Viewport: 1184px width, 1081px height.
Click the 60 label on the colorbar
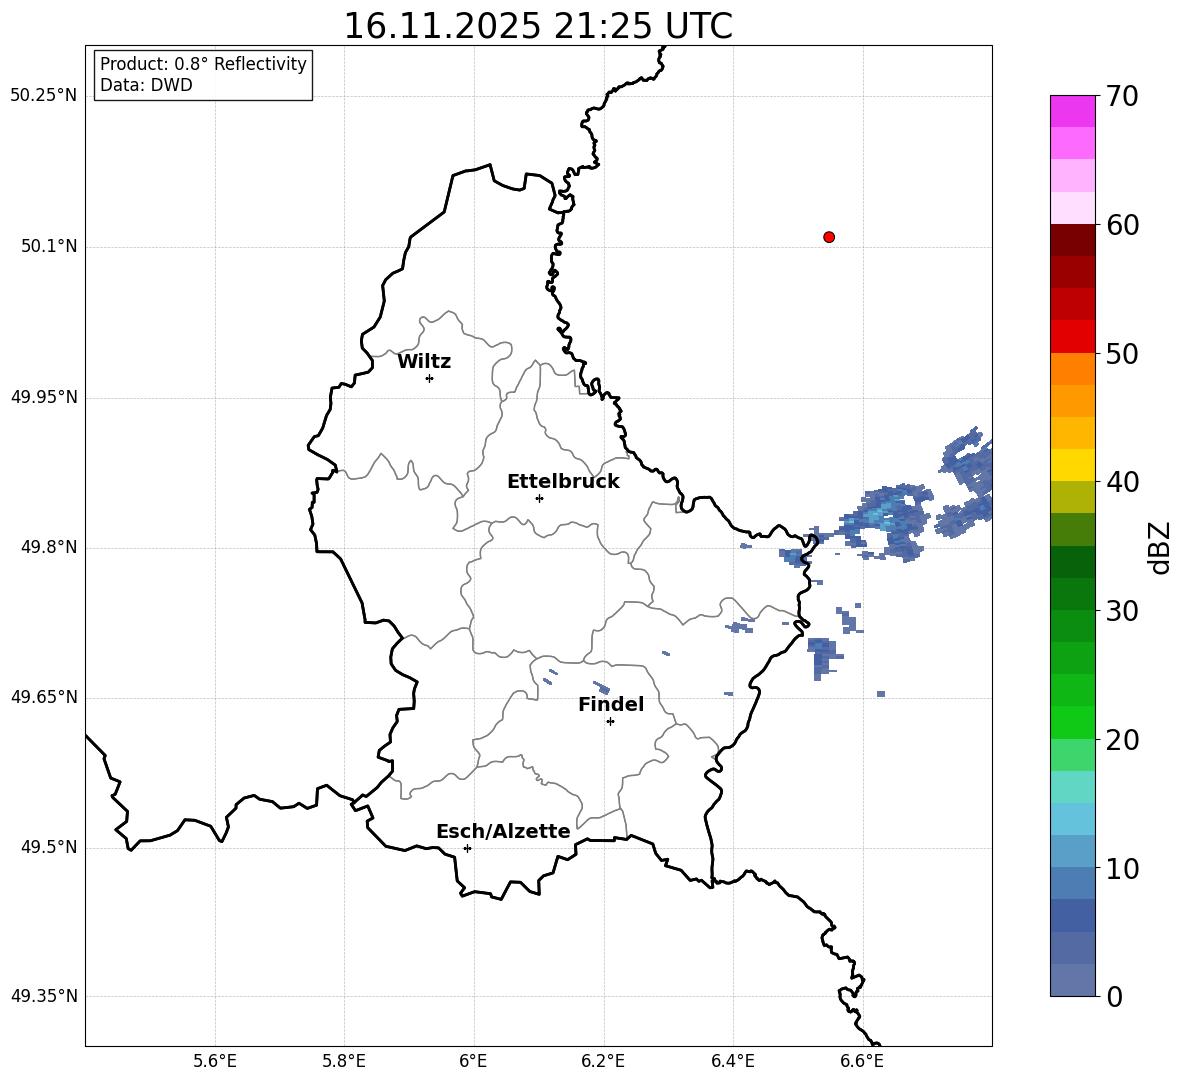(1122, 225)
